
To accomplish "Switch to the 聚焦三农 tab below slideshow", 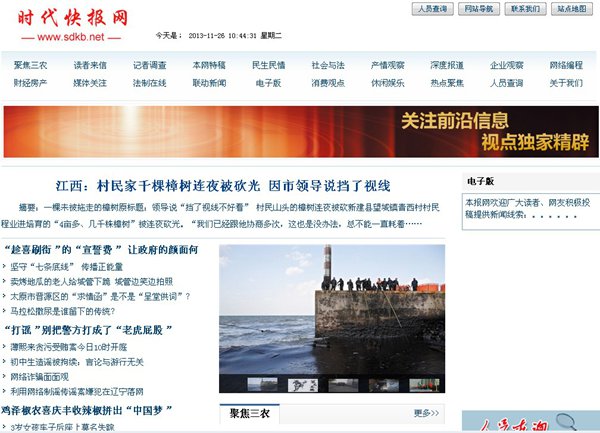I will [x=249, y=413].
